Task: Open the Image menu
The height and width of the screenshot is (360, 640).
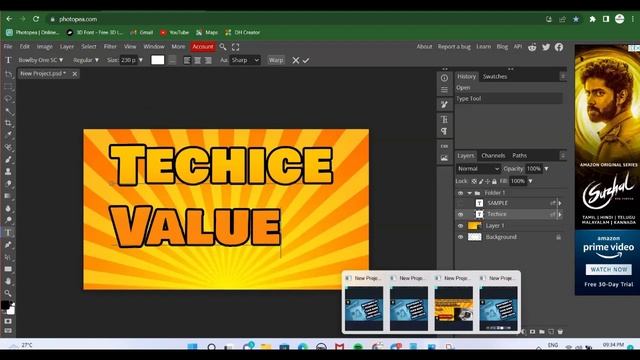Action: 44,47
